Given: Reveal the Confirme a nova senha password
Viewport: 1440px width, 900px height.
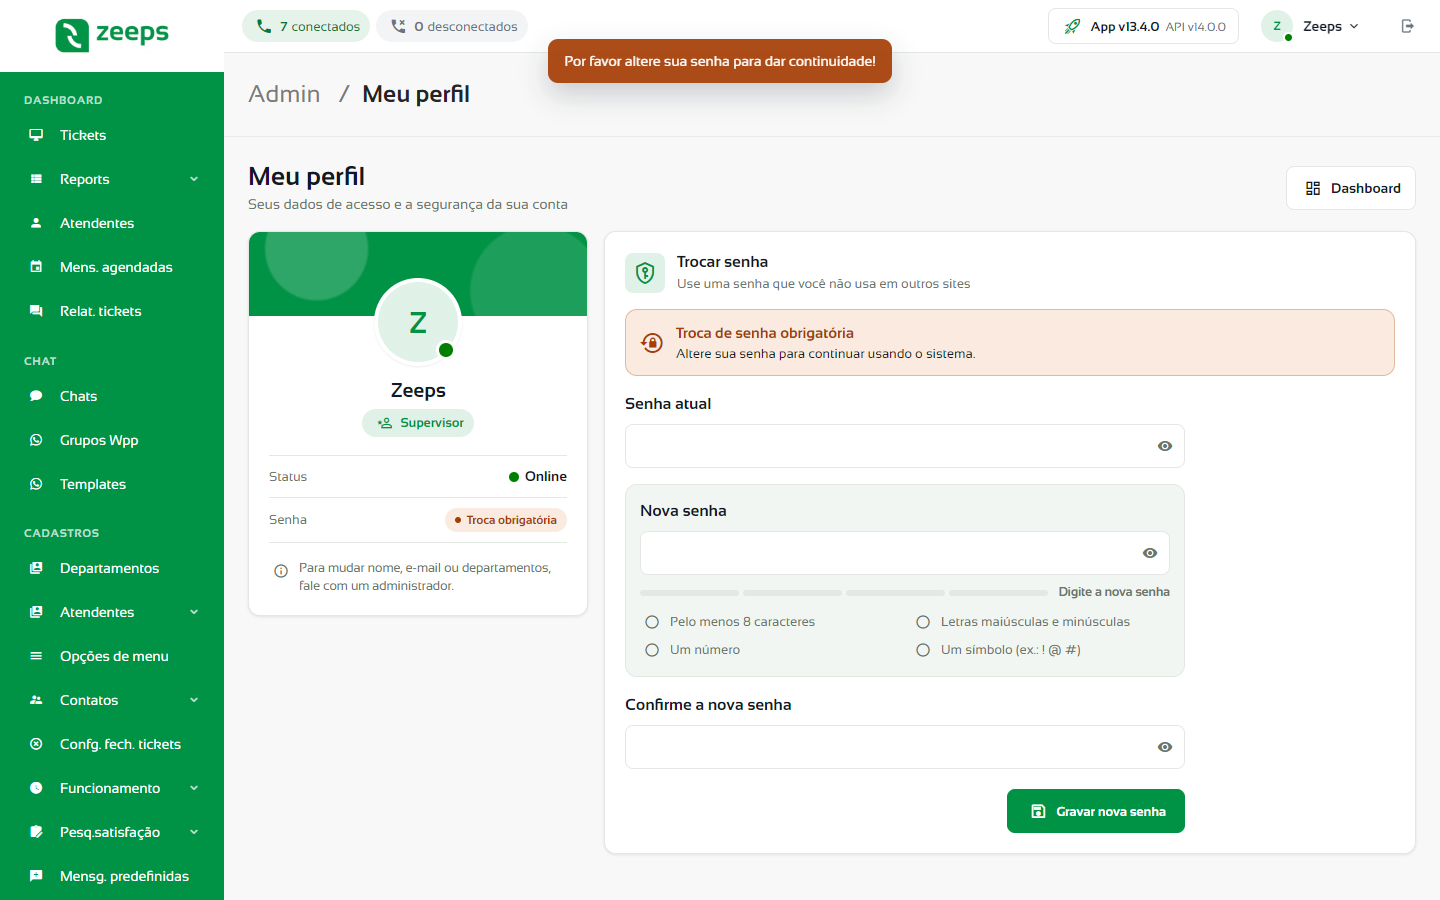Looking at the screenshot, I should (x=1165, y=747).
